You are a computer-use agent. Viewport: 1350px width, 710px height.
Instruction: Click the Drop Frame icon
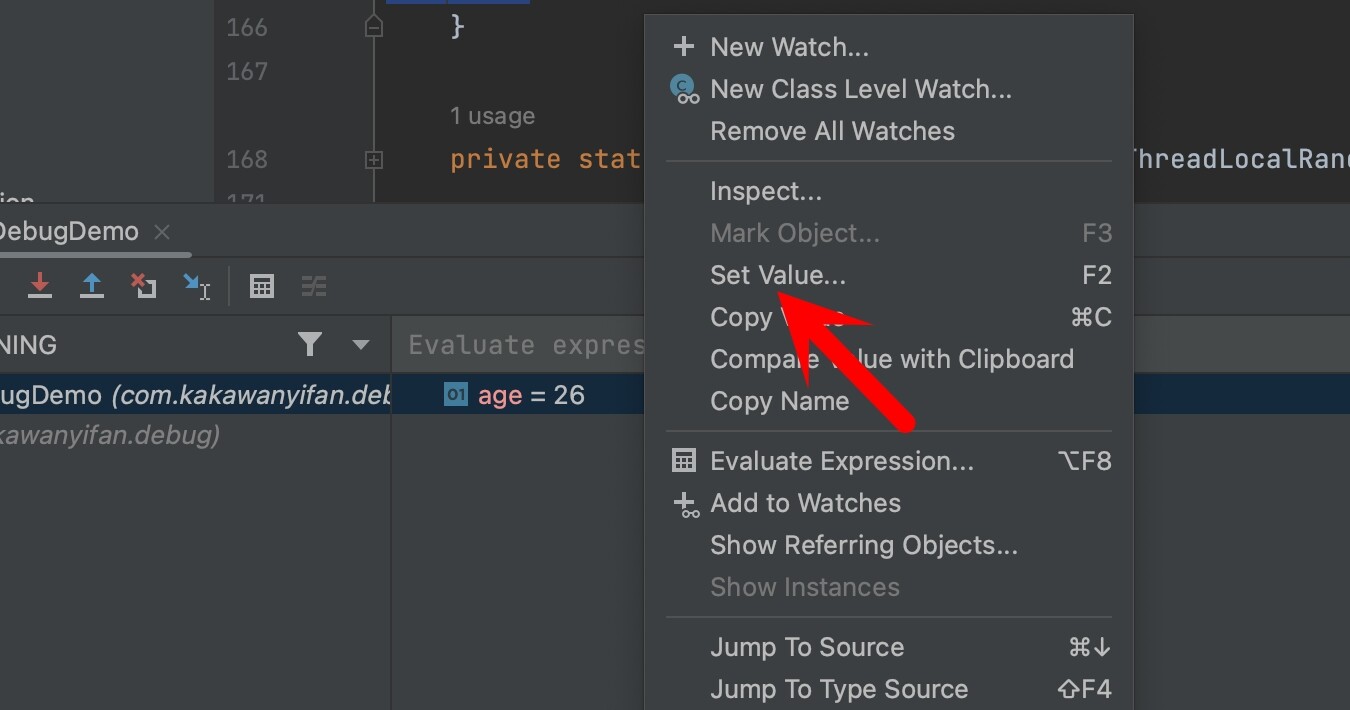[144, 286]
